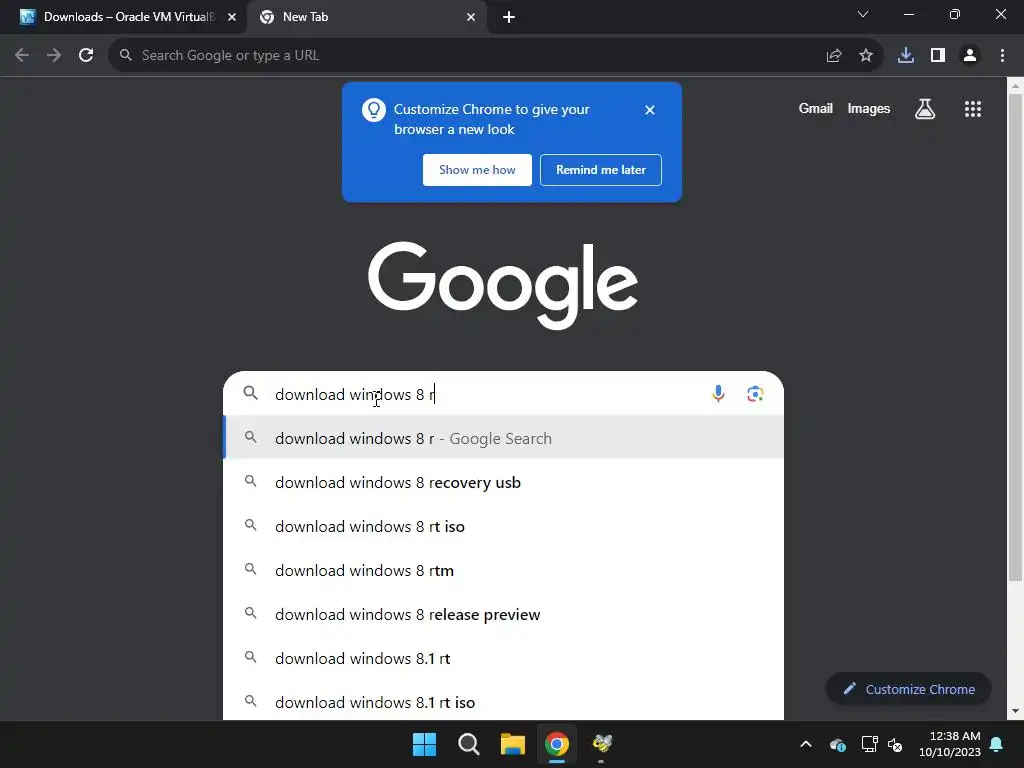Open the Gmail link
This screenshot has width=1024, height=768.
(816, 108)
